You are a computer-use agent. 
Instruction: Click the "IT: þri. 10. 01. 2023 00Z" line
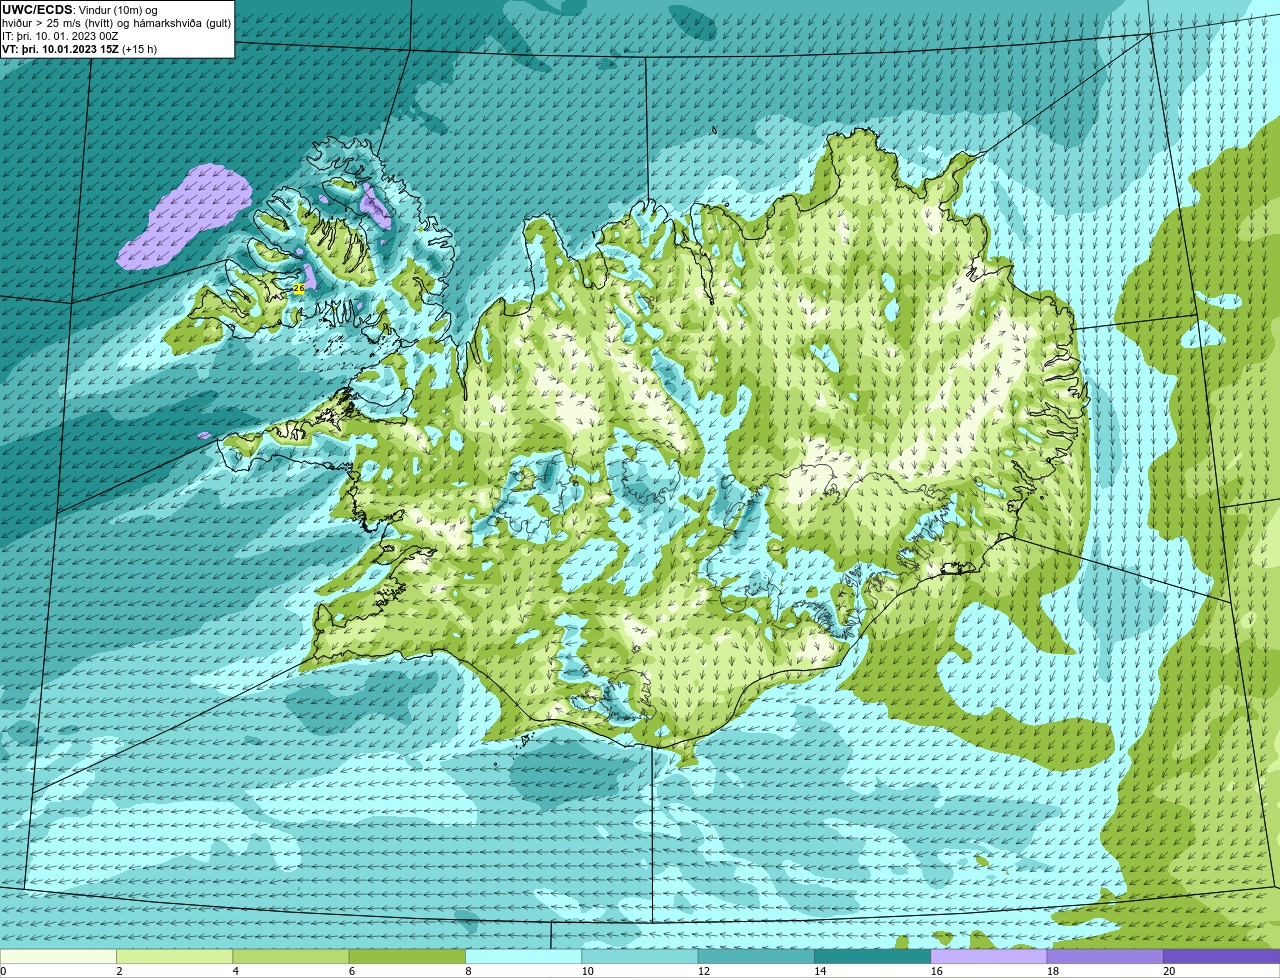[60, 36]
